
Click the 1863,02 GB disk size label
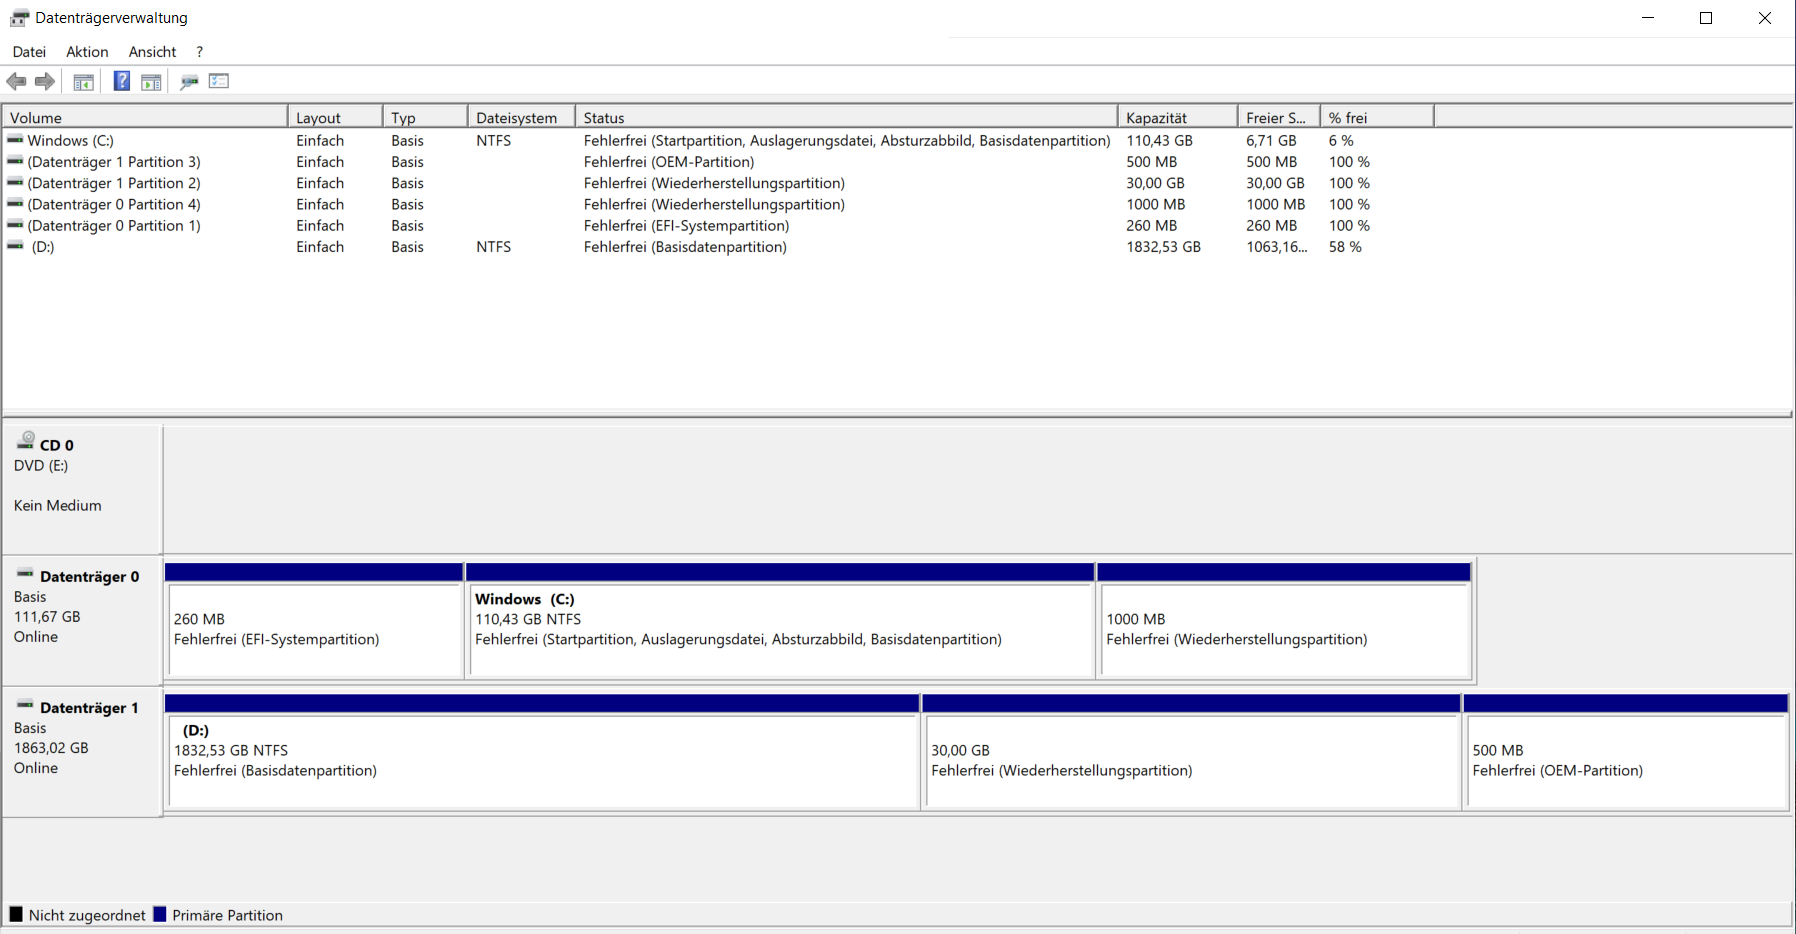[x=51, y=747]
